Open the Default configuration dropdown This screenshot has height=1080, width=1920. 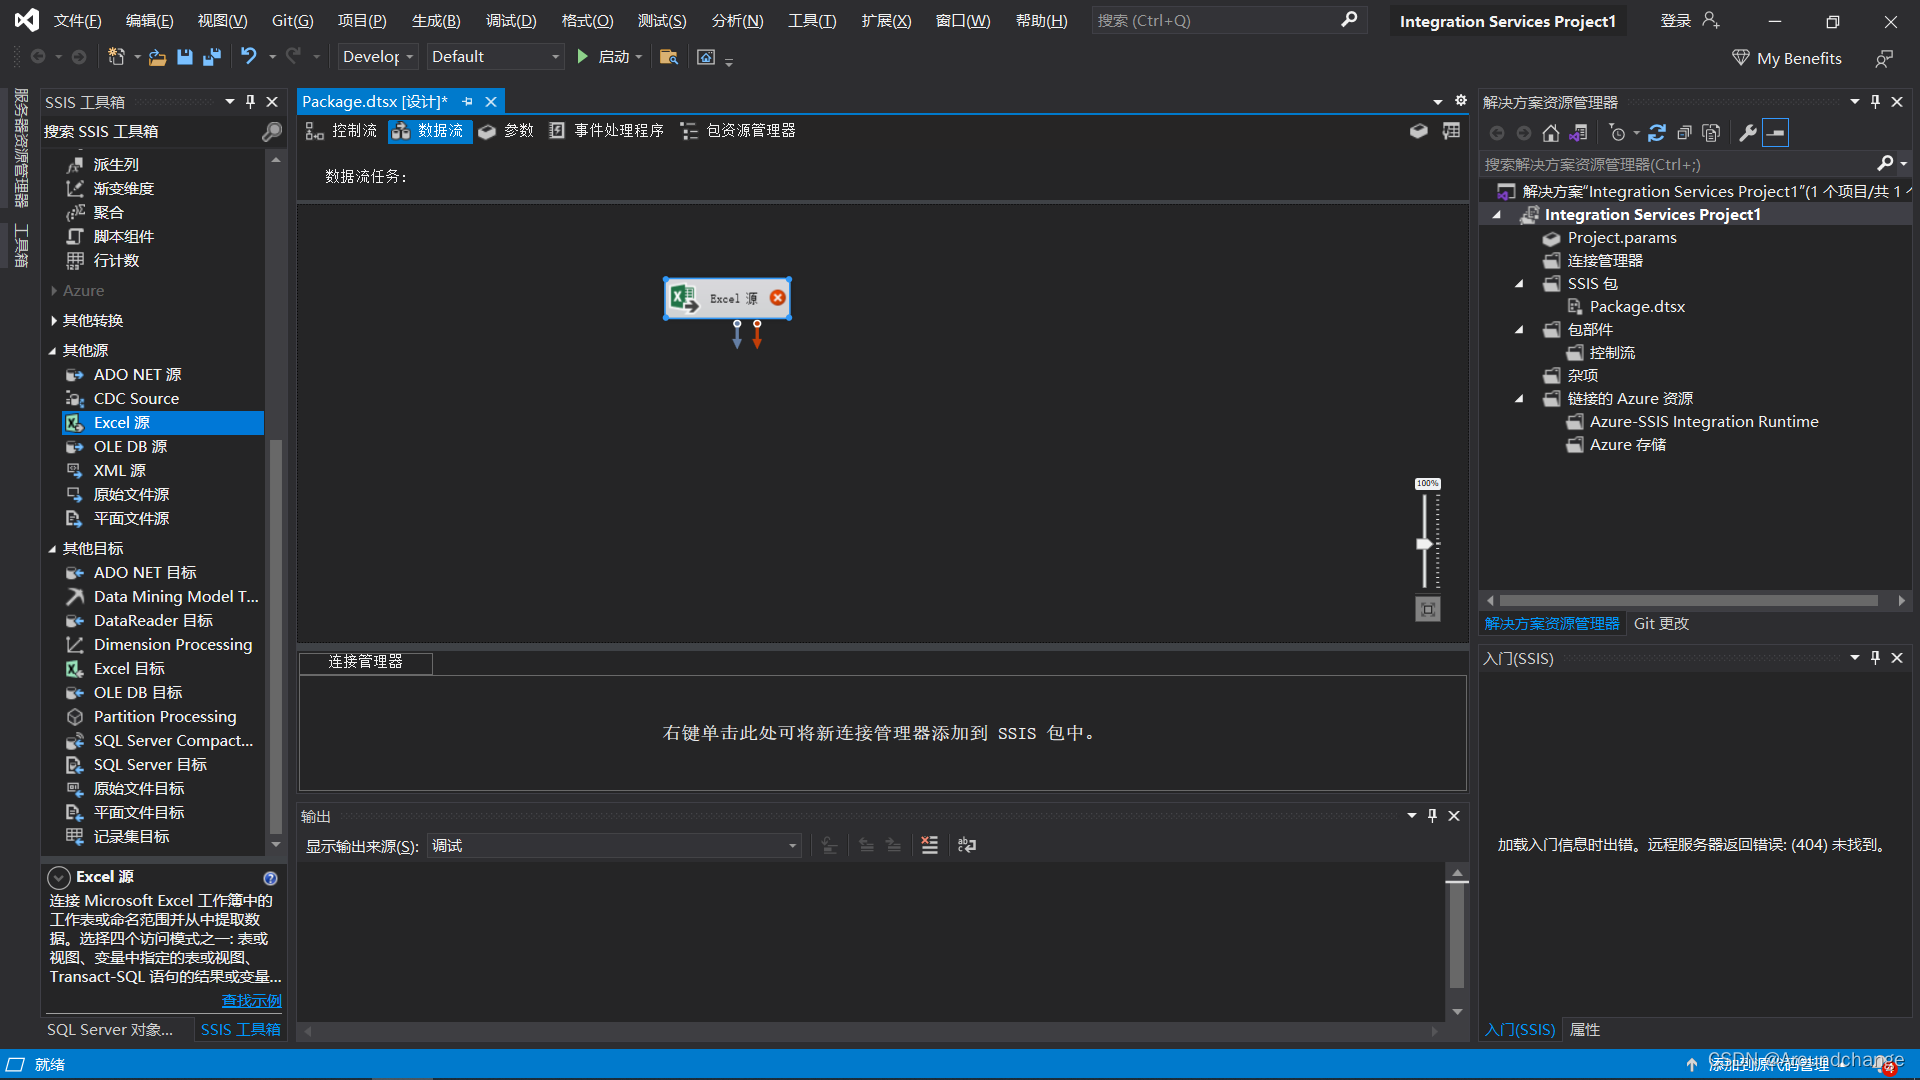point(494,57)
